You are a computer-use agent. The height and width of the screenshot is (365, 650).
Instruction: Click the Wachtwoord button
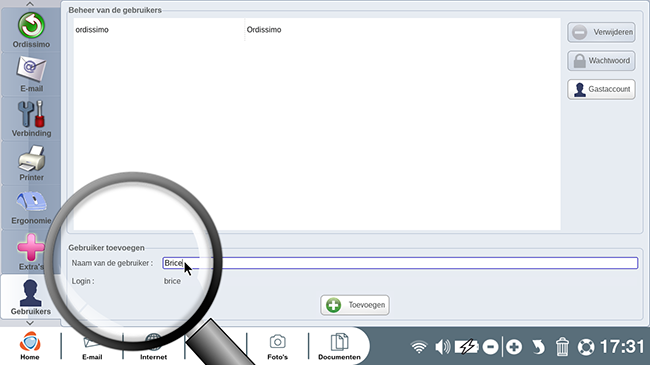(x=601, y=61)
